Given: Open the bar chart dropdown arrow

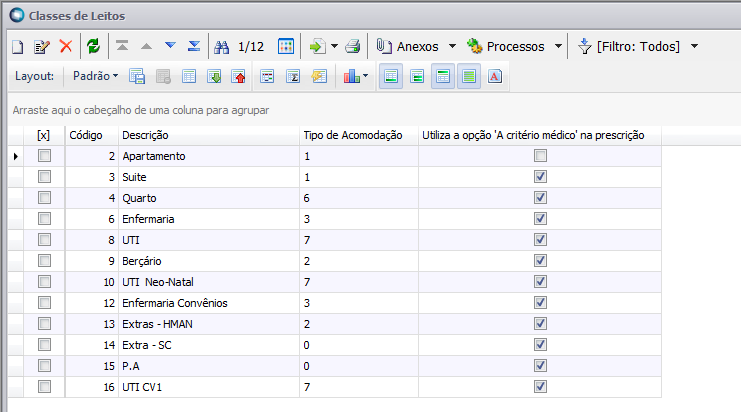Looking at the screenshot, I should coord(365,76).
